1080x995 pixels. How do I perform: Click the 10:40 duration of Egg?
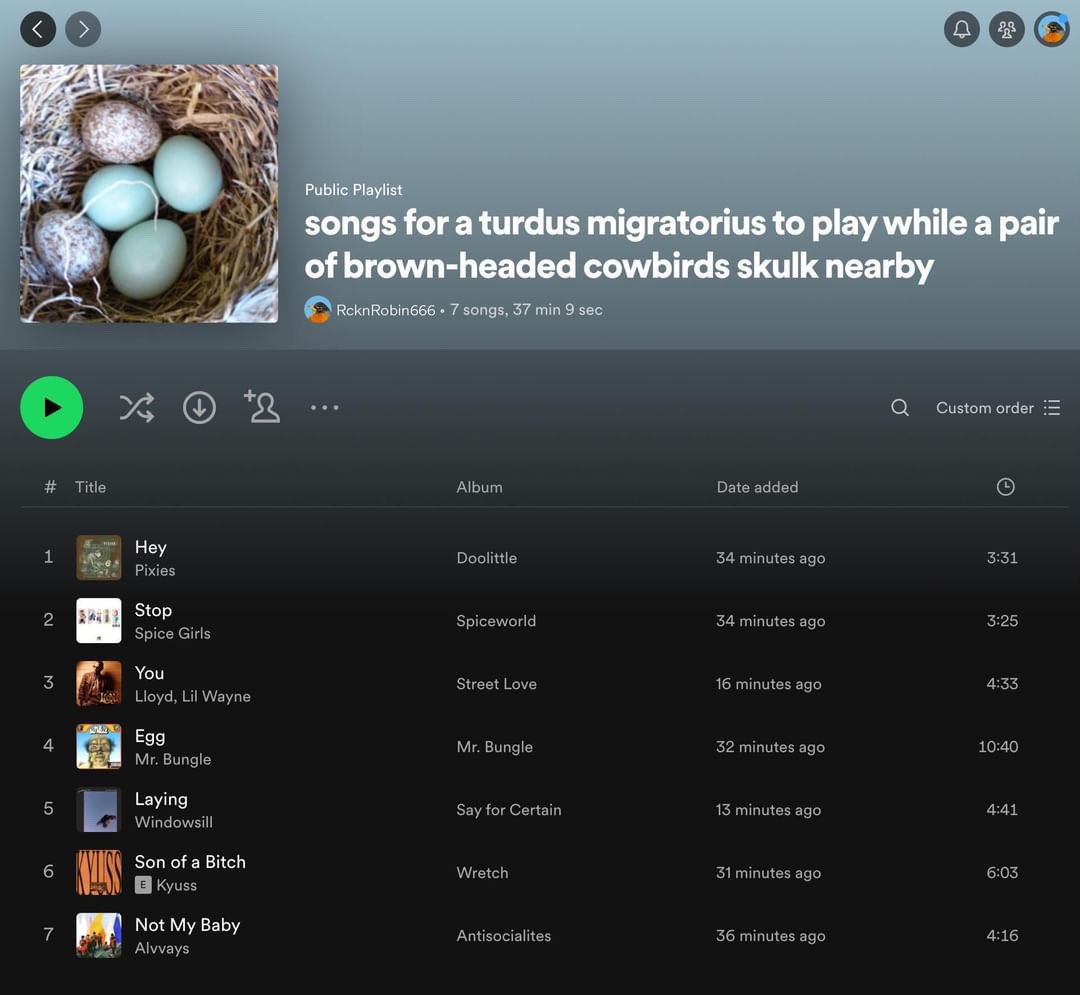998,746
